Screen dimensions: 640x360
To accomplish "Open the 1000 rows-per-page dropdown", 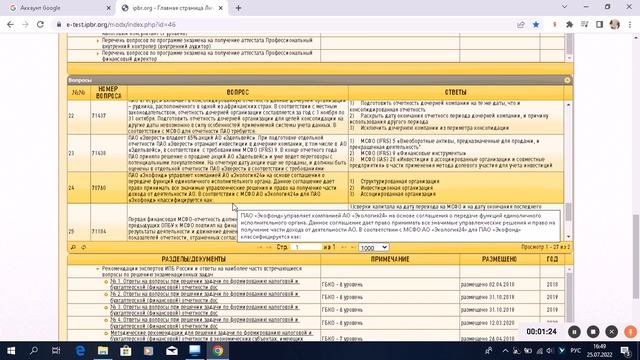I will [373, 247].
